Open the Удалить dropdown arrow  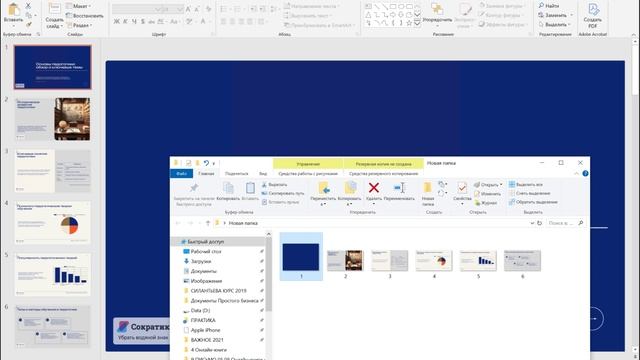click(x=374, y=204)
